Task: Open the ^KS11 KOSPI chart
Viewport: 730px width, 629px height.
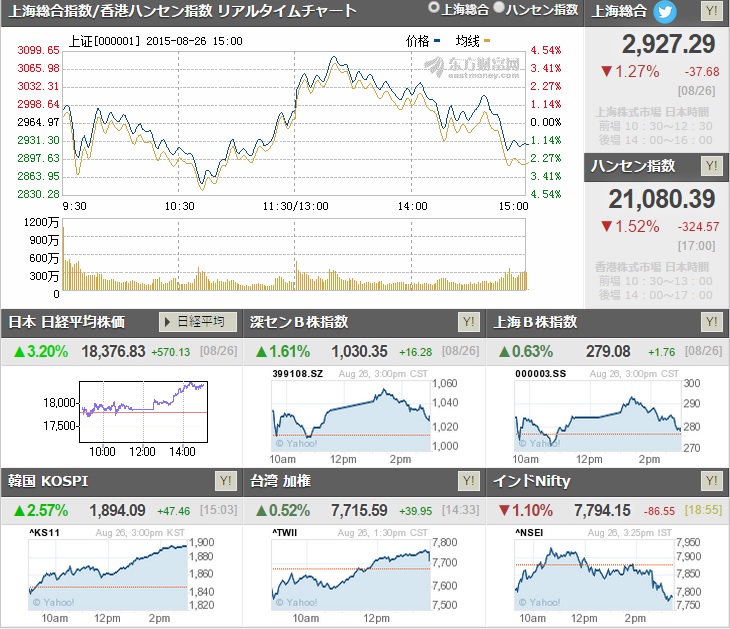Action: [108, 575]
